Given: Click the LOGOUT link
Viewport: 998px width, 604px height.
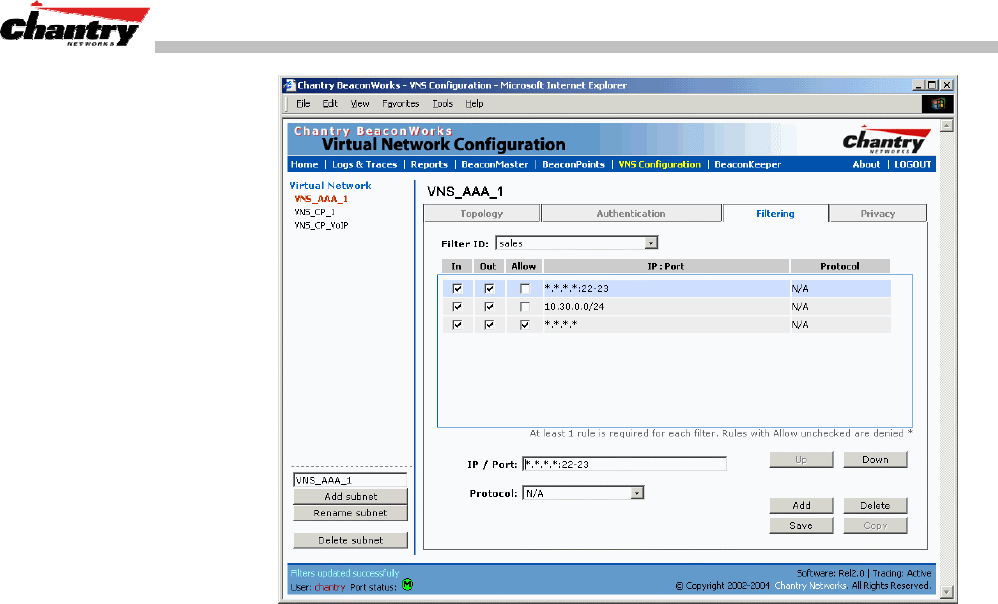Looking at the screenshot, I should 912,164.
